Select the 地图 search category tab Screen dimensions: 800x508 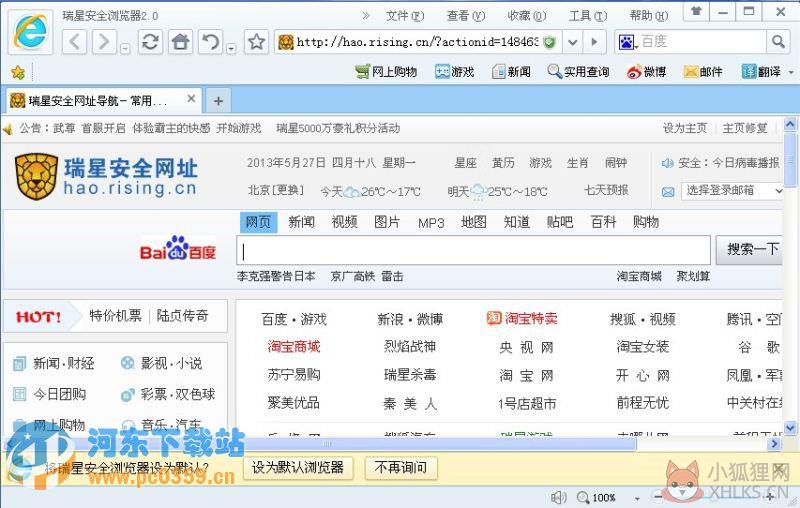tap(473, 222)
